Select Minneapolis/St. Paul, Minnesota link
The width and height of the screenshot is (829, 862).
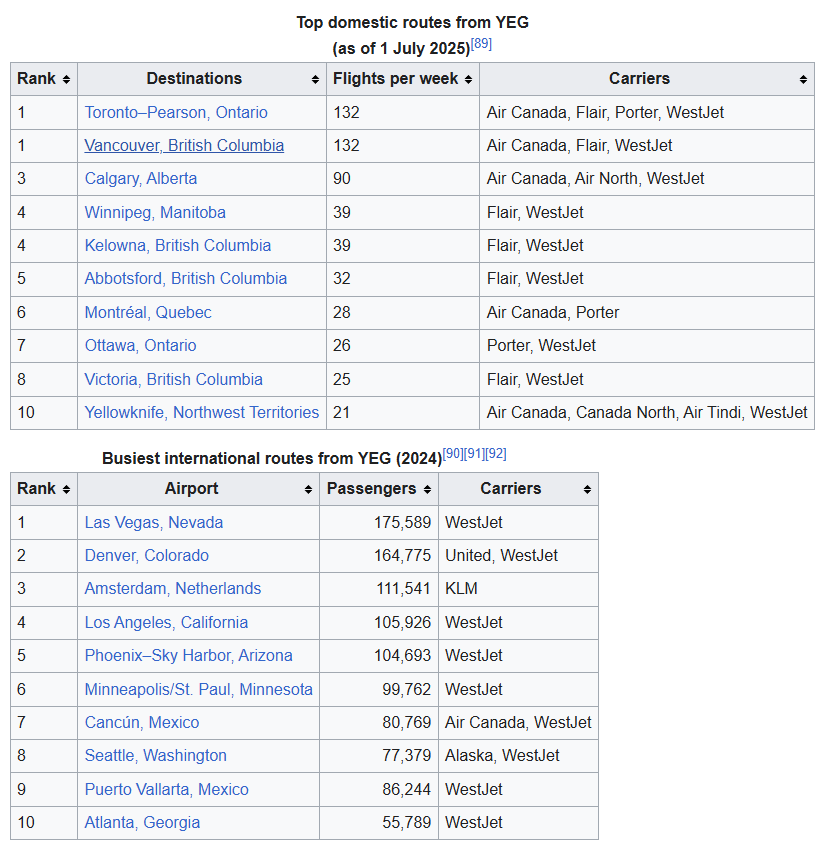click(198, 689)
